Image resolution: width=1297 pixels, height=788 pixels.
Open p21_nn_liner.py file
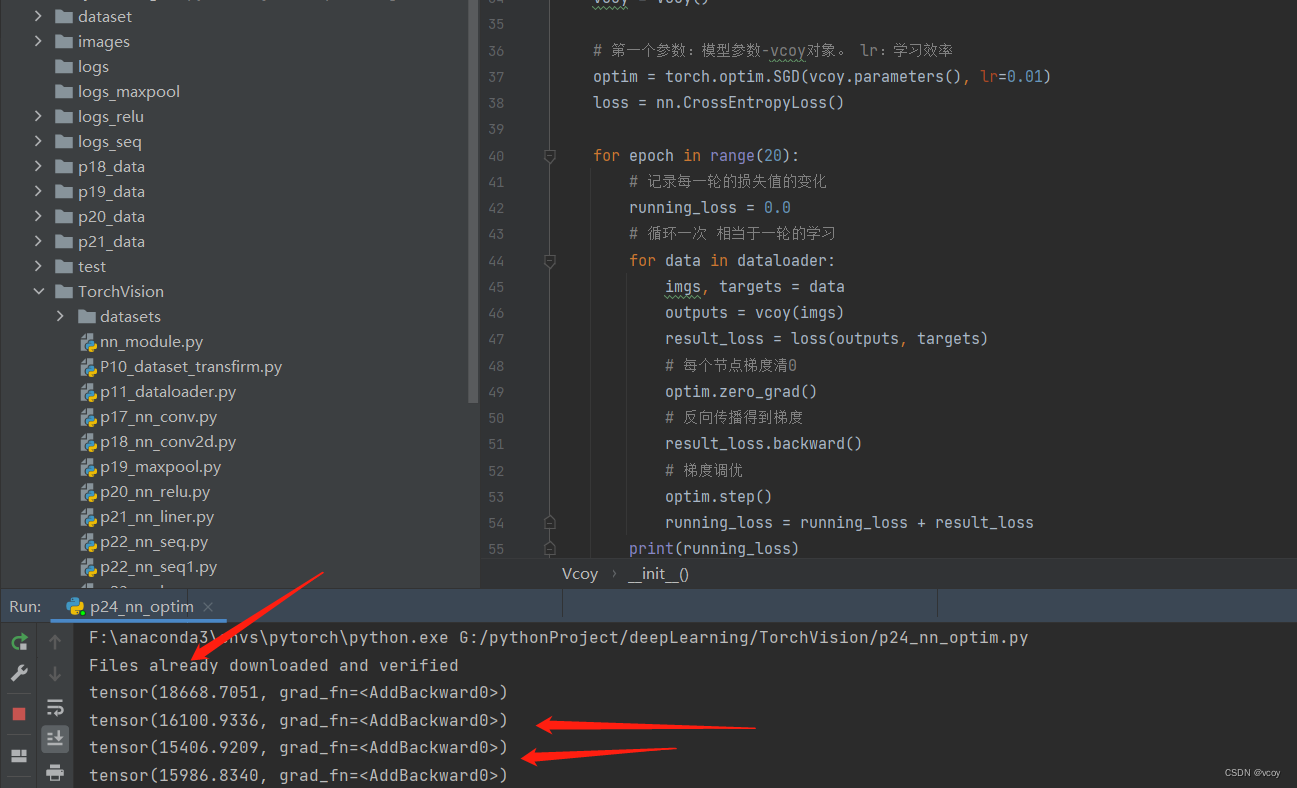coord(157,516)
